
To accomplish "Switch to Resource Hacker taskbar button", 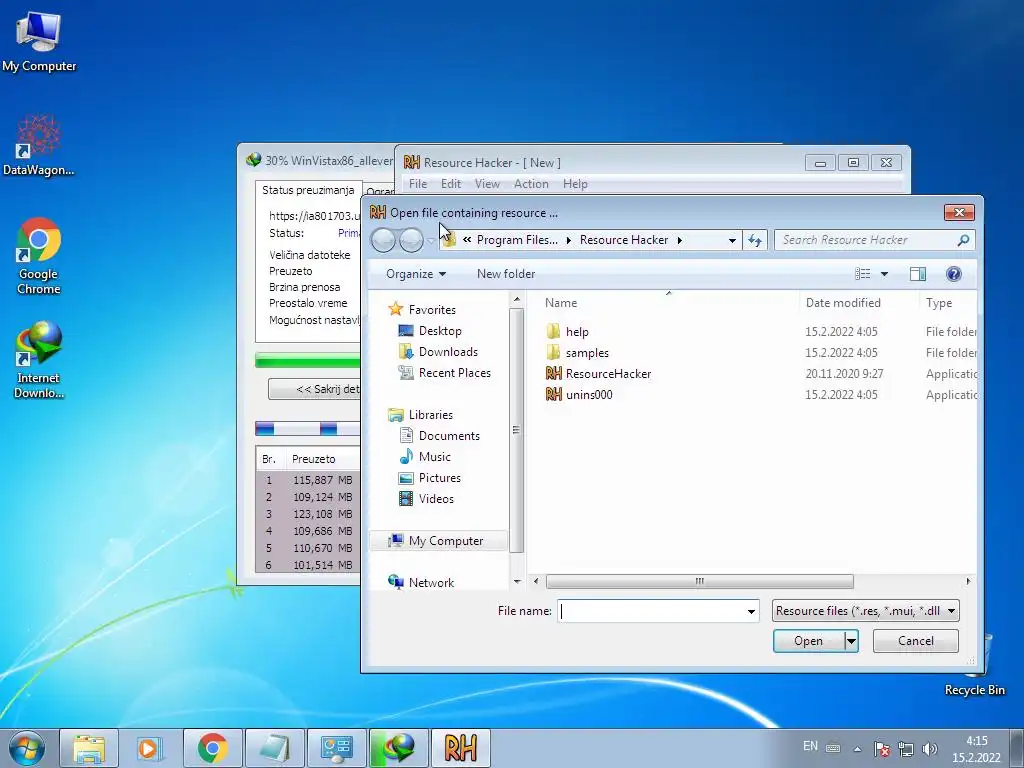I will pyautogui.click(x=460, y=748).
